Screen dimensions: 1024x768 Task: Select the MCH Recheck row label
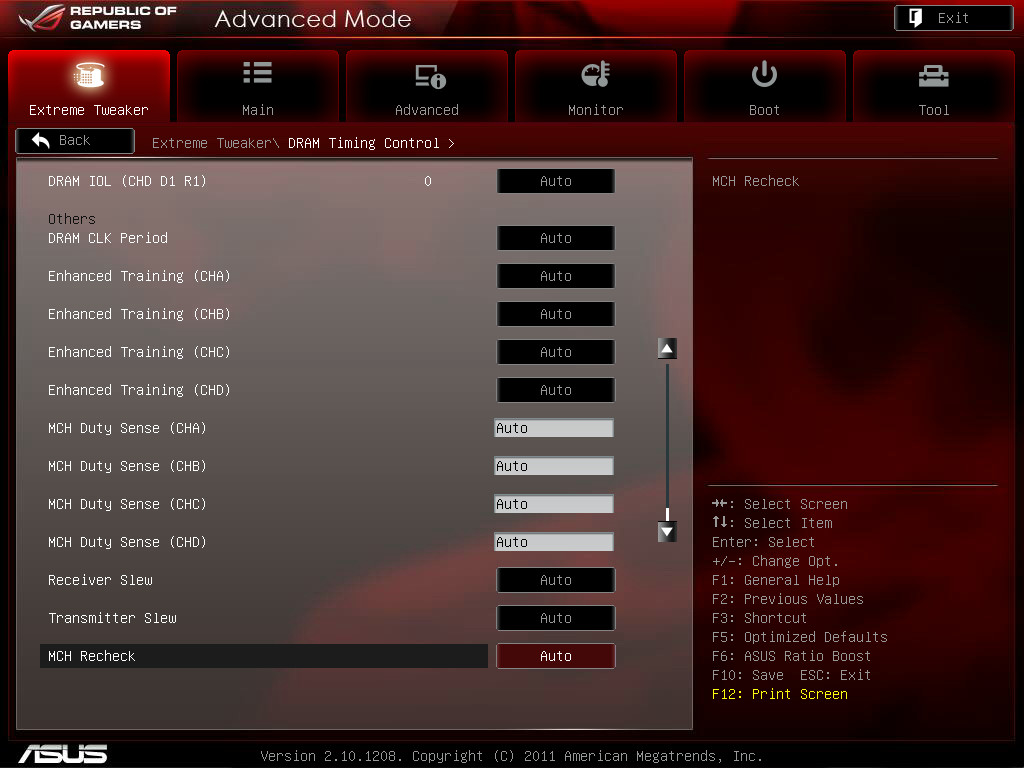(x=91, y=656)
